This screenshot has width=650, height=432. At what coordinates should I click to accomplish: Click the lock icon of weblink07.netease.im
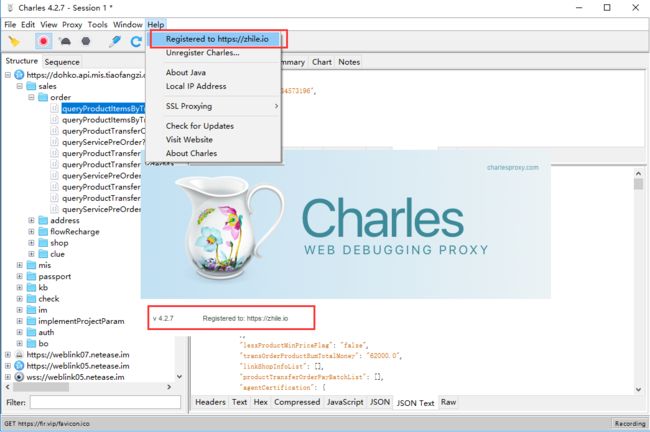[x=19, y=355]
